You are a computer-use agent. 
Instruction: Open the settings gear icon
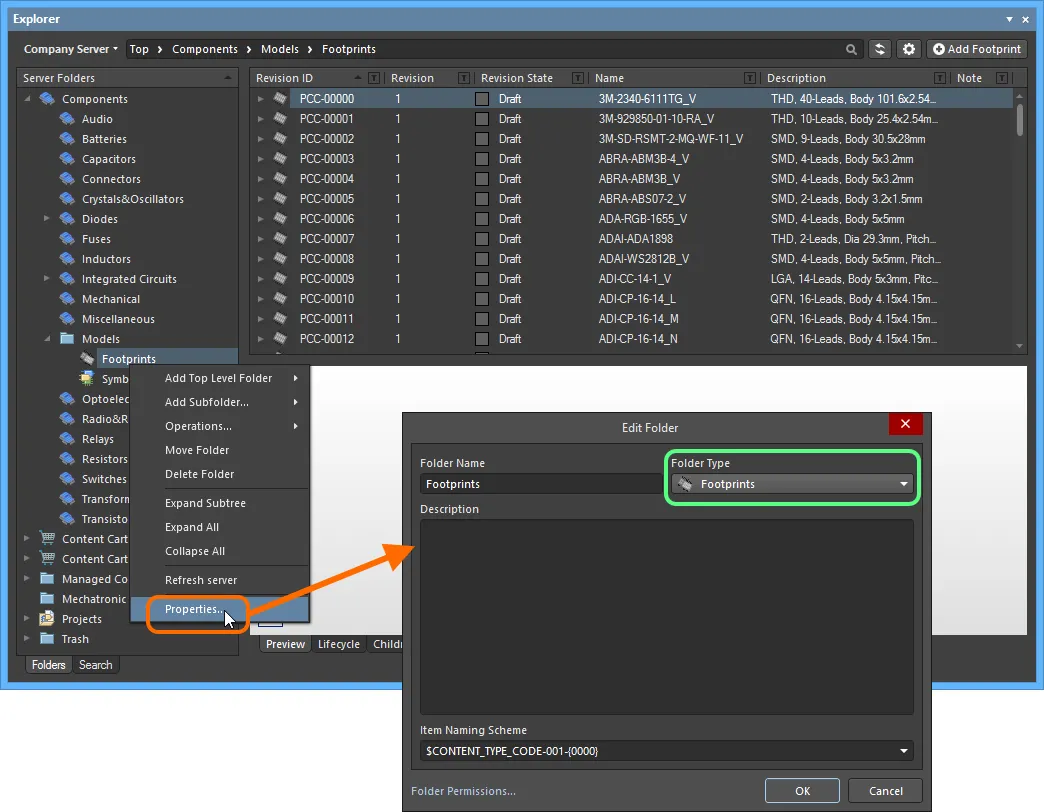pos(908,49)
